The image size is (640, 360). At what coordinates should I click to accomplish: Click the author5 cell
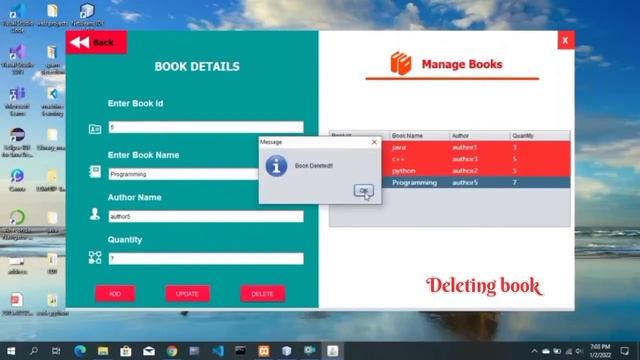pyautogui.click(x=480, y=182)
